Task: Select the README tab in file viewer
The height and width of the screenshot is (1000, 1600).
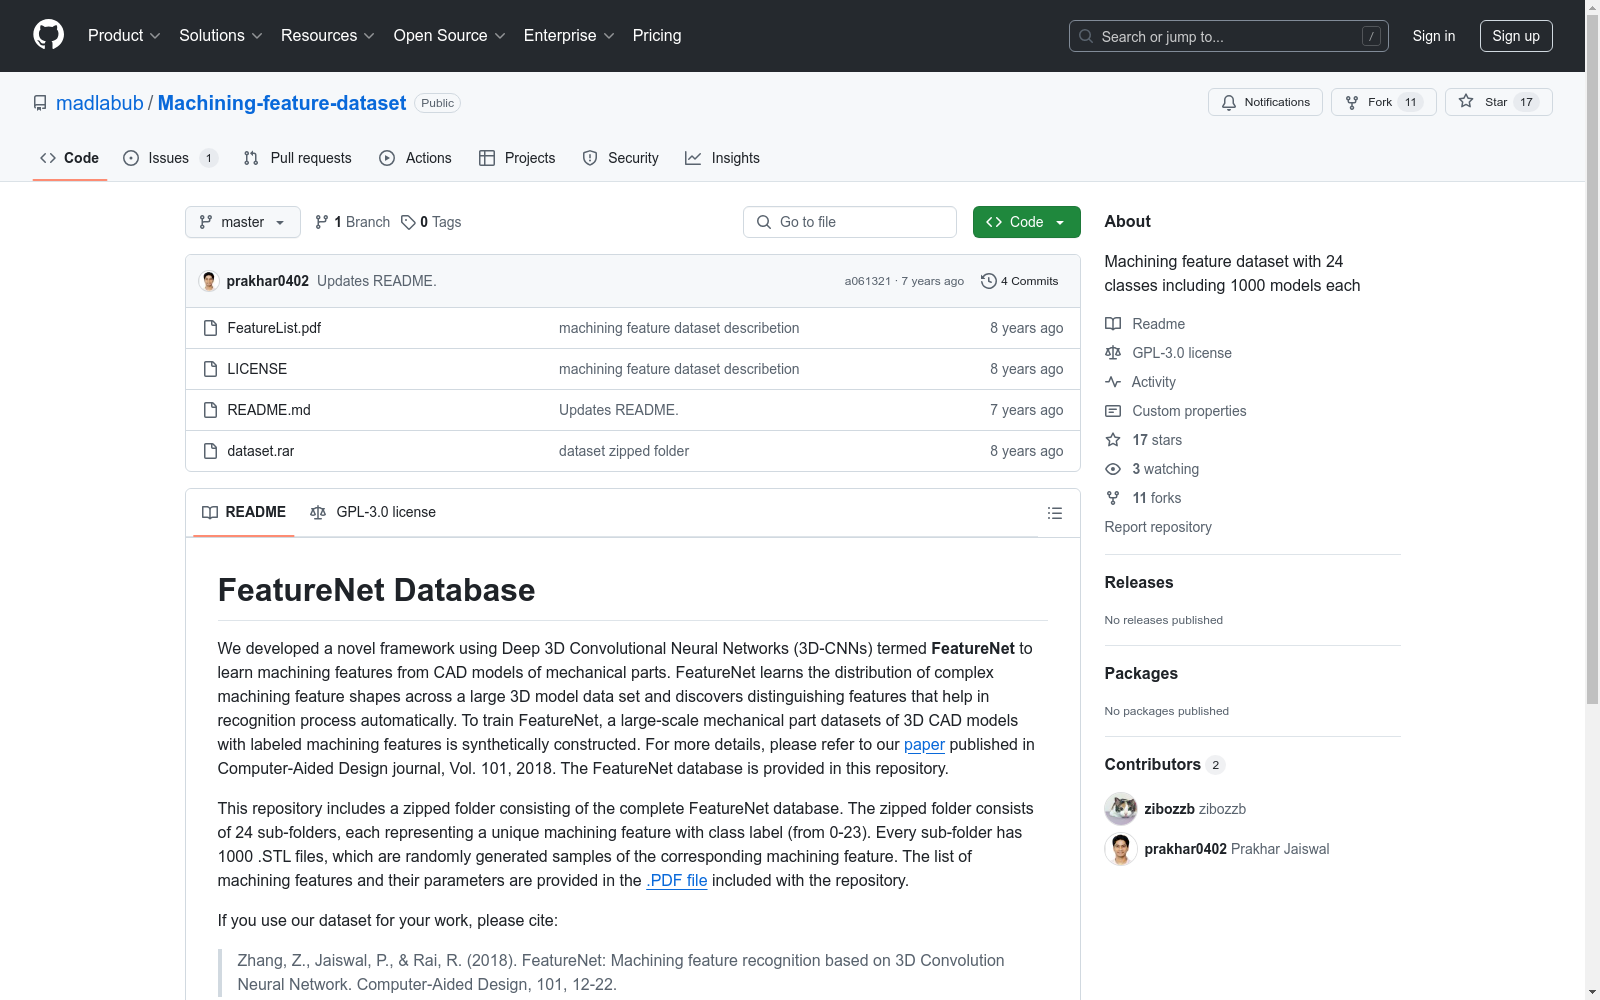Action: 244,512
